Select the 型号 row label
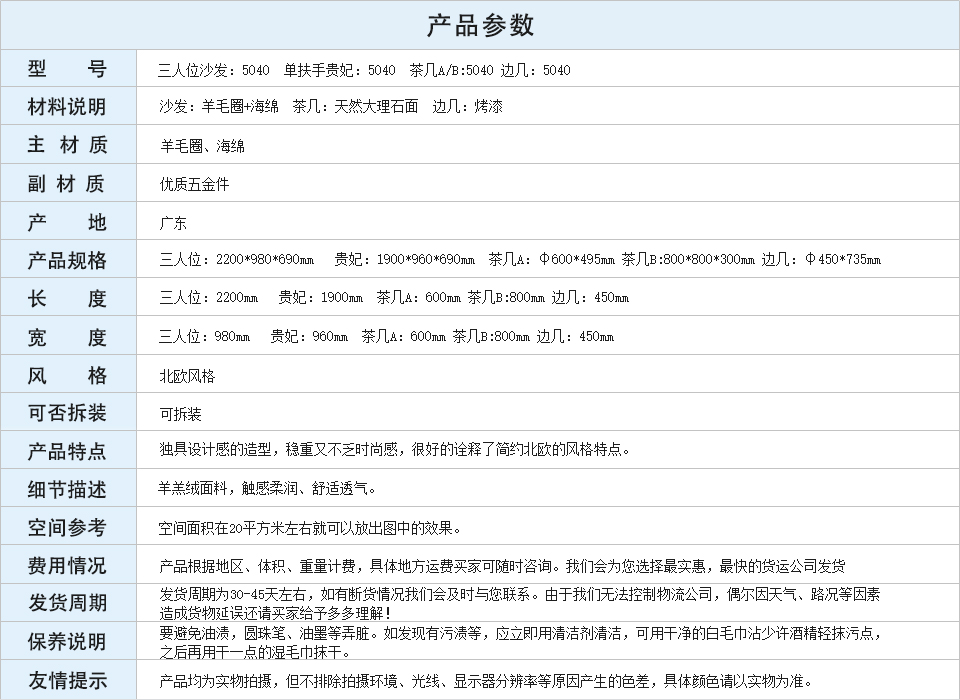Image resolution: width=960 pixels, height=700 pixels. [67, 69]
